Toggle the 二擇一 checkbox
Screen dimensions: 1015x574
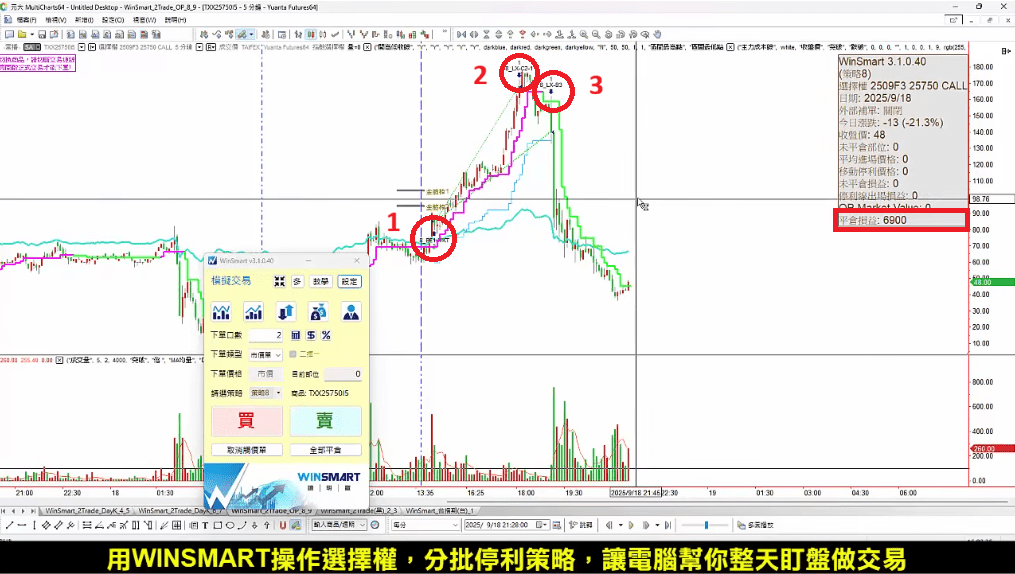tap(292, 354)
